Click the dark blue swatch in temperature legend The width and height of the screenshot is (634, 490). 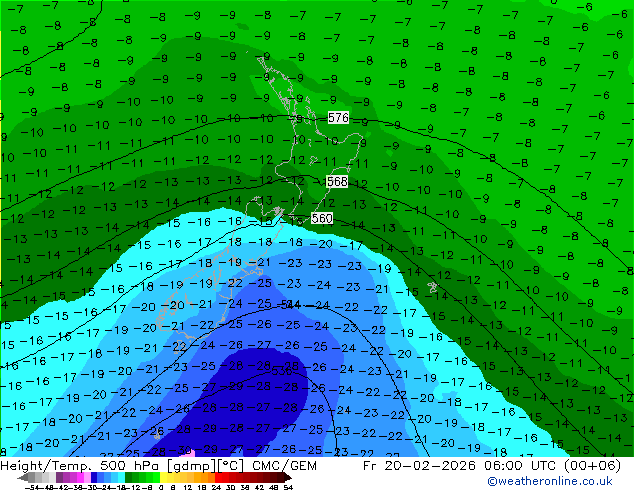click(x=94, y=477)
